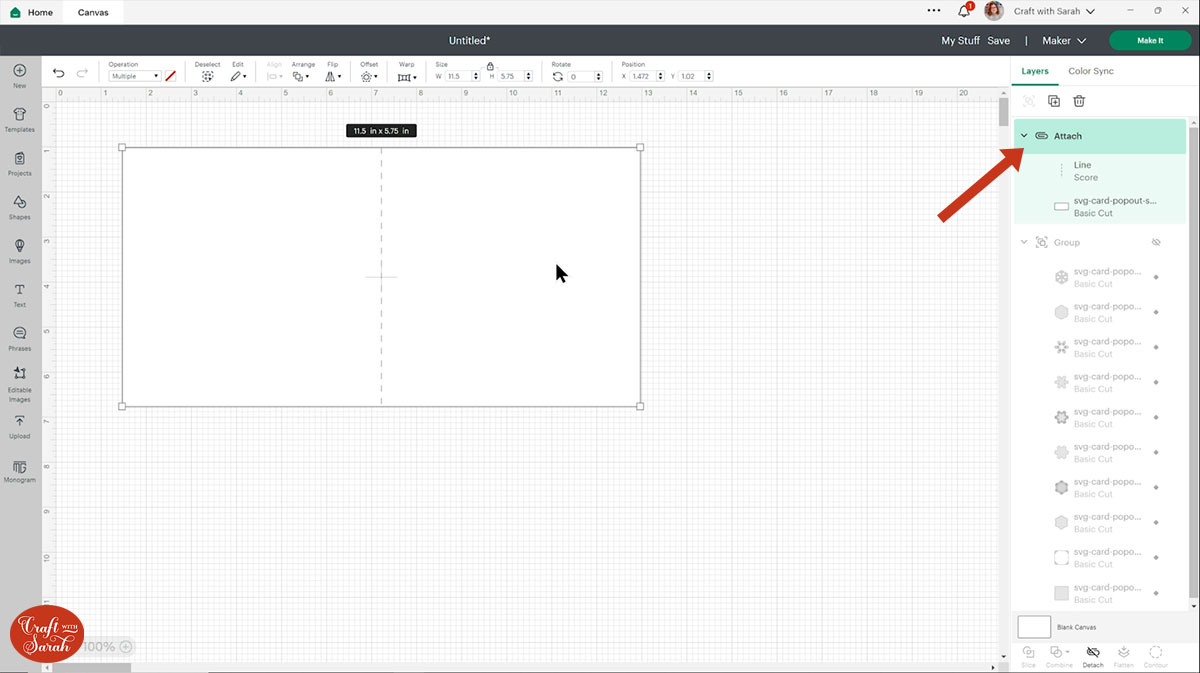Screen dimensions: 1200x673
Task: Click the Rotate stepper arrows
Action: (599, 76)
